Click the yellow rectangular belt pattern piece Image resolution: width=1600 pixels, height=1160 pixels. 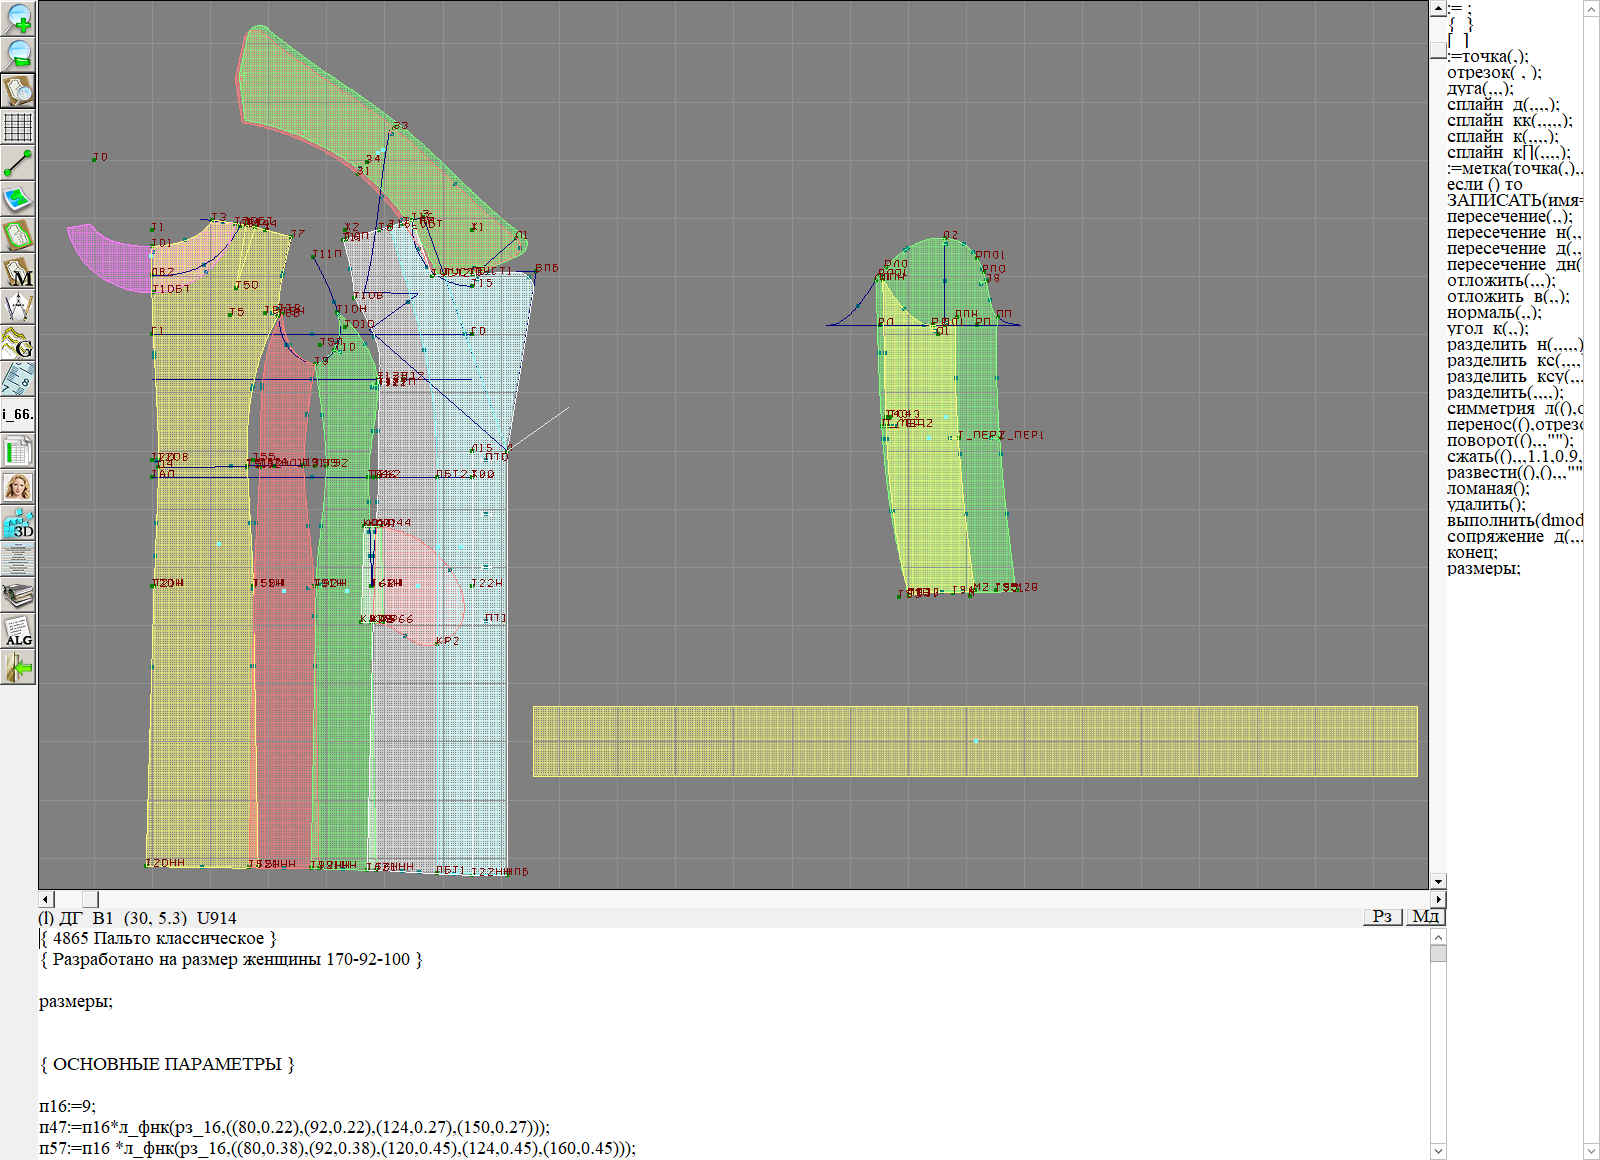point(975,741)
